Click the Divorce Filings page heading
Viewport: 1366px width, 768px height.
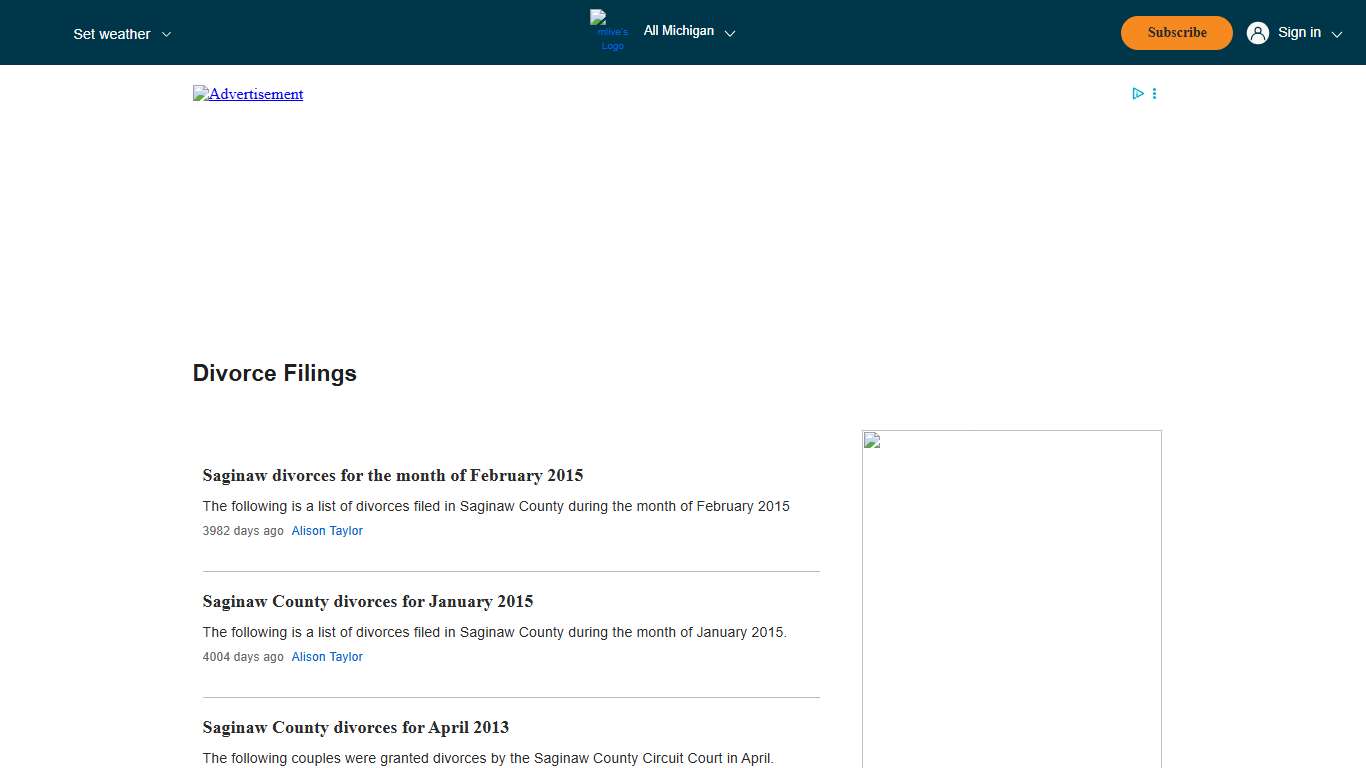point(274,373)
